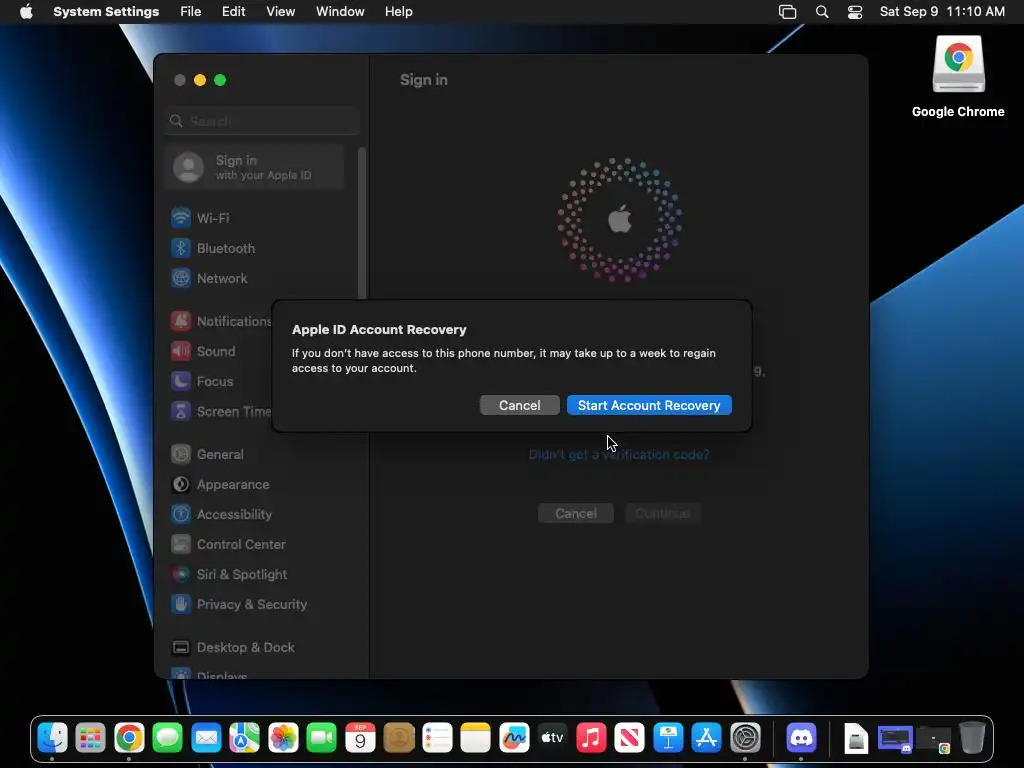Open Discord from the Dock

tap(801, 738)
